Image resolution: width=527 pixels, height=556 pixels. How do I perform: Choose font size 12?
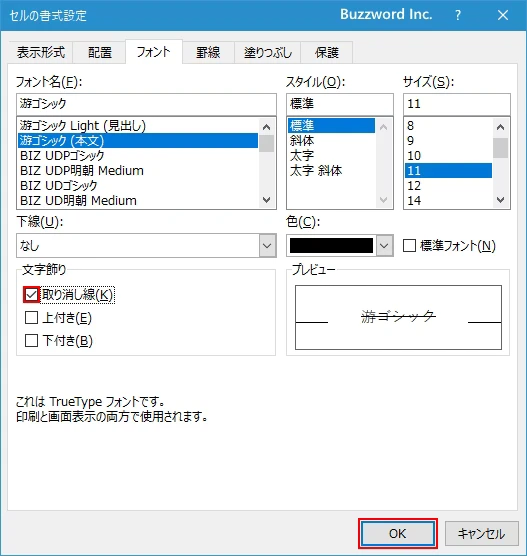[x=448, y=185]
